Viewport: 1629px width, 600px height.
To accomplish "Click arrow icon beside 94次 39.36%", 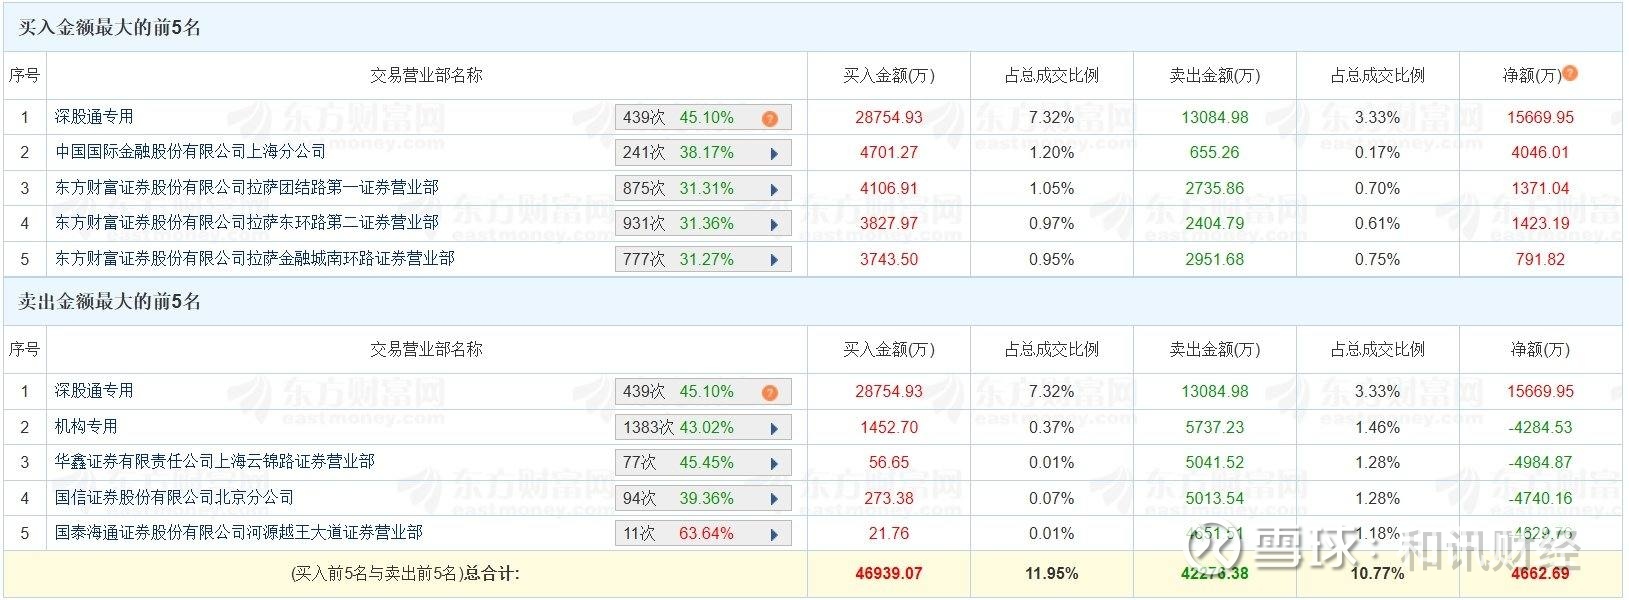I will click(x=774, y=499).
